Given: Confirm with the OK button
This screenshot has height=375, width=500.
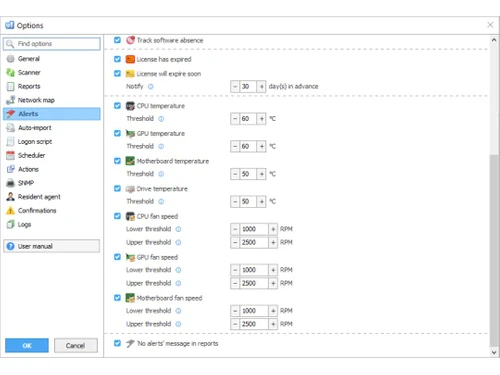Looking at the screenshot, I should click(27, 345).
